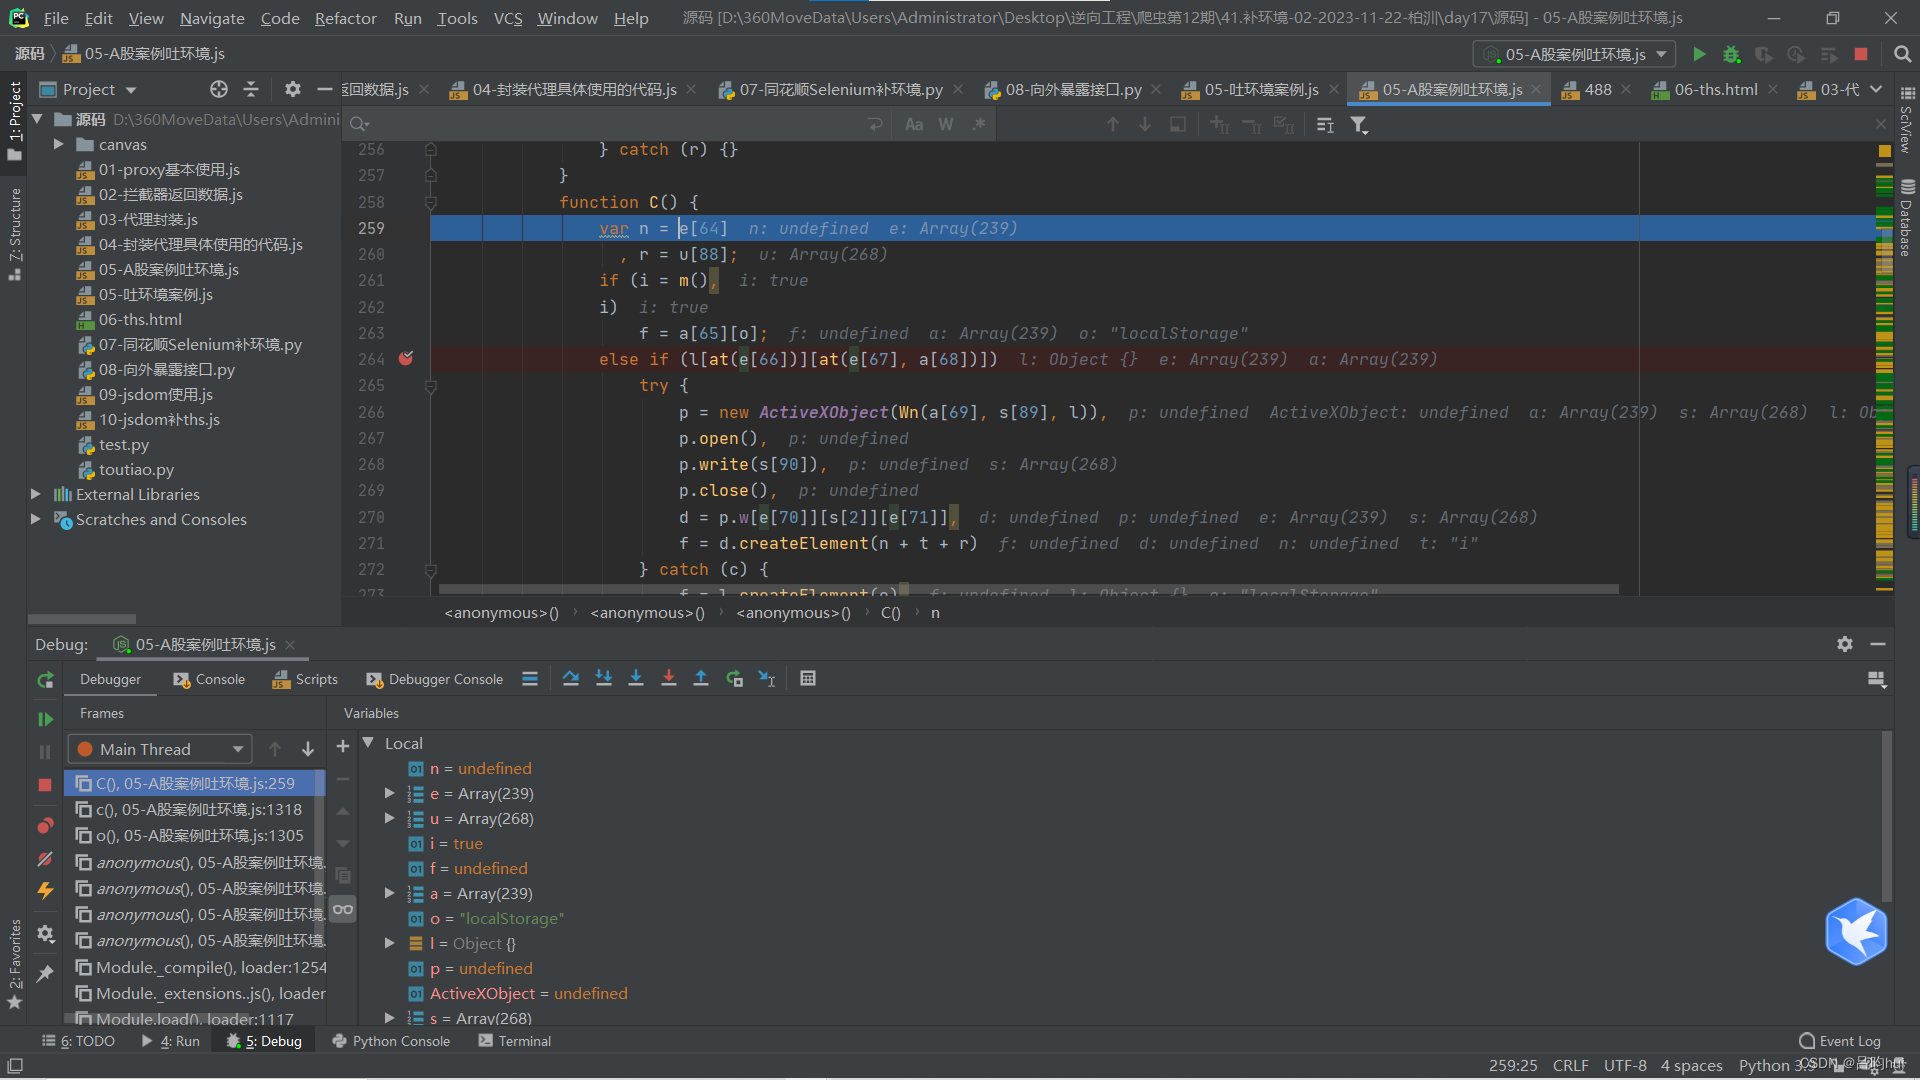Click Locate/Scroll from Source target icon in Project panel
The width and height of the screenshot is (1920, 1080).
(x=219, y=89)
